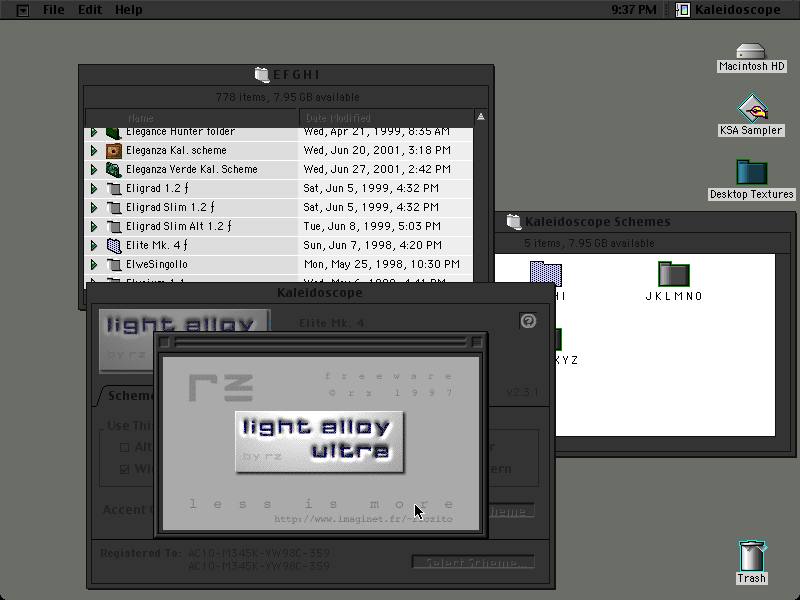Screen dimensions: 800x600
Task: Click the 5 items, 7.95 GB available text
Action: pos(589,243)
